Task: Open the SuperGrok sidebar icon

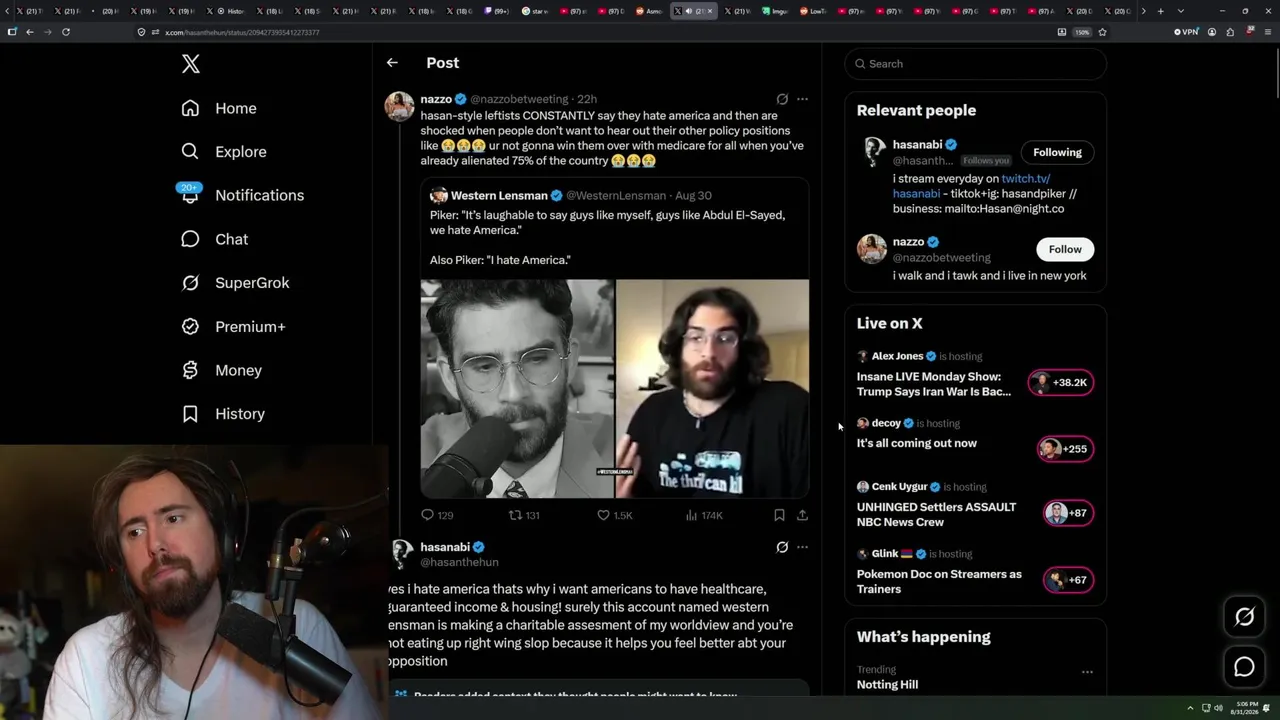Action: coord(190,283)
